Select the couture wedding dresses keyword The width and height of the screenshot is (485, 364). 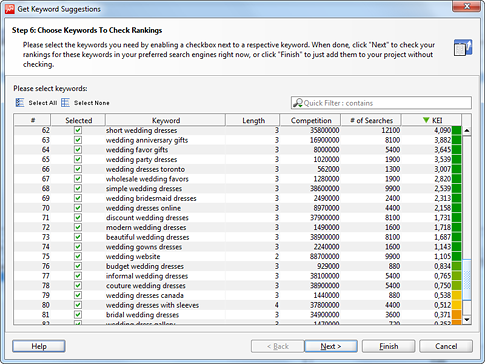(146, 285)
